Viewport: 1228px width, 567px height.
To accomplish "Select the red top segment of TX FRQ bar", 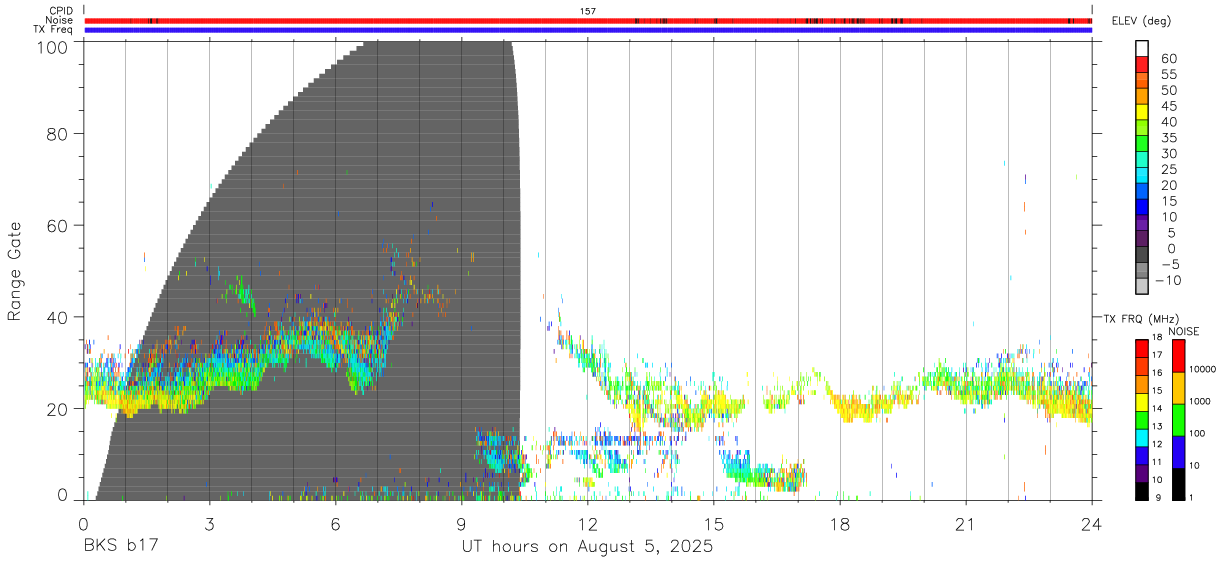I will [x=1141, y=349].
